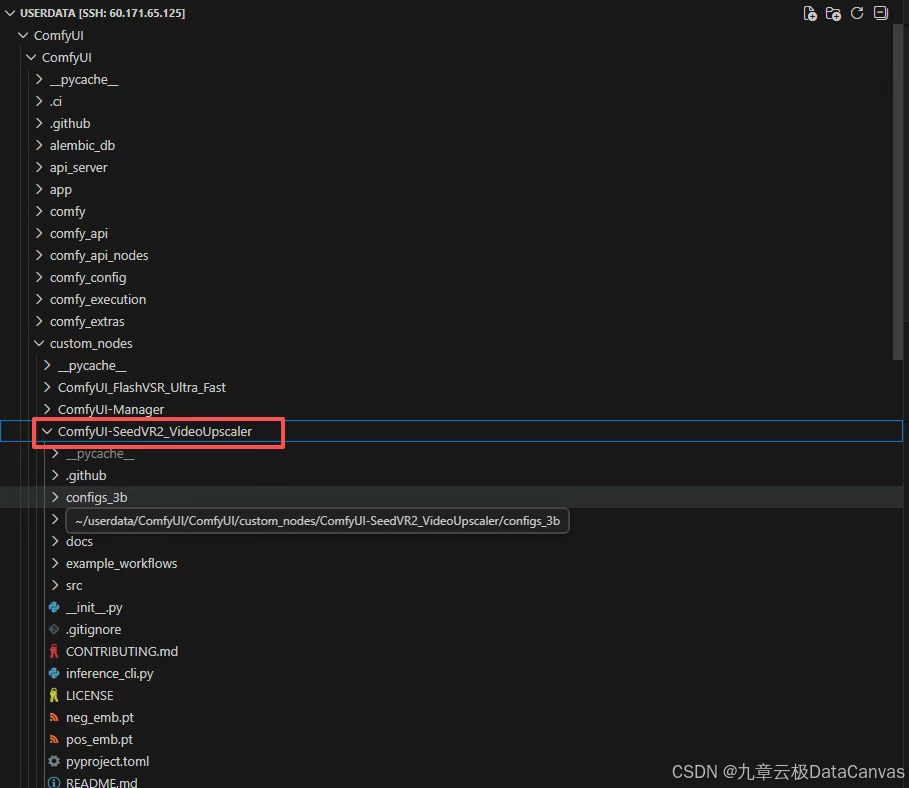
Task: Expand the docs folder chevron
Action: 56,541
